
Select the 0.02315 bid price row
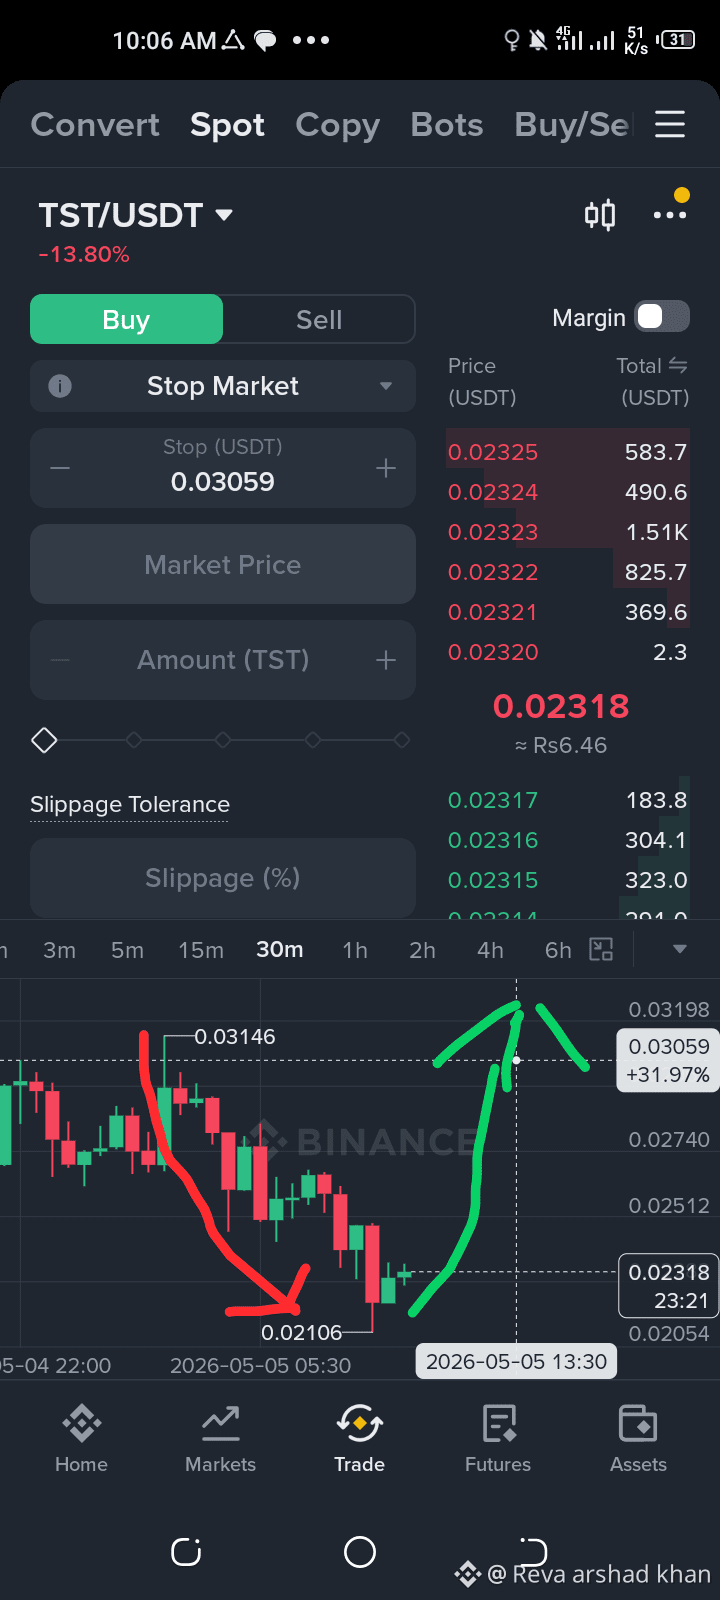pos(568,880)
